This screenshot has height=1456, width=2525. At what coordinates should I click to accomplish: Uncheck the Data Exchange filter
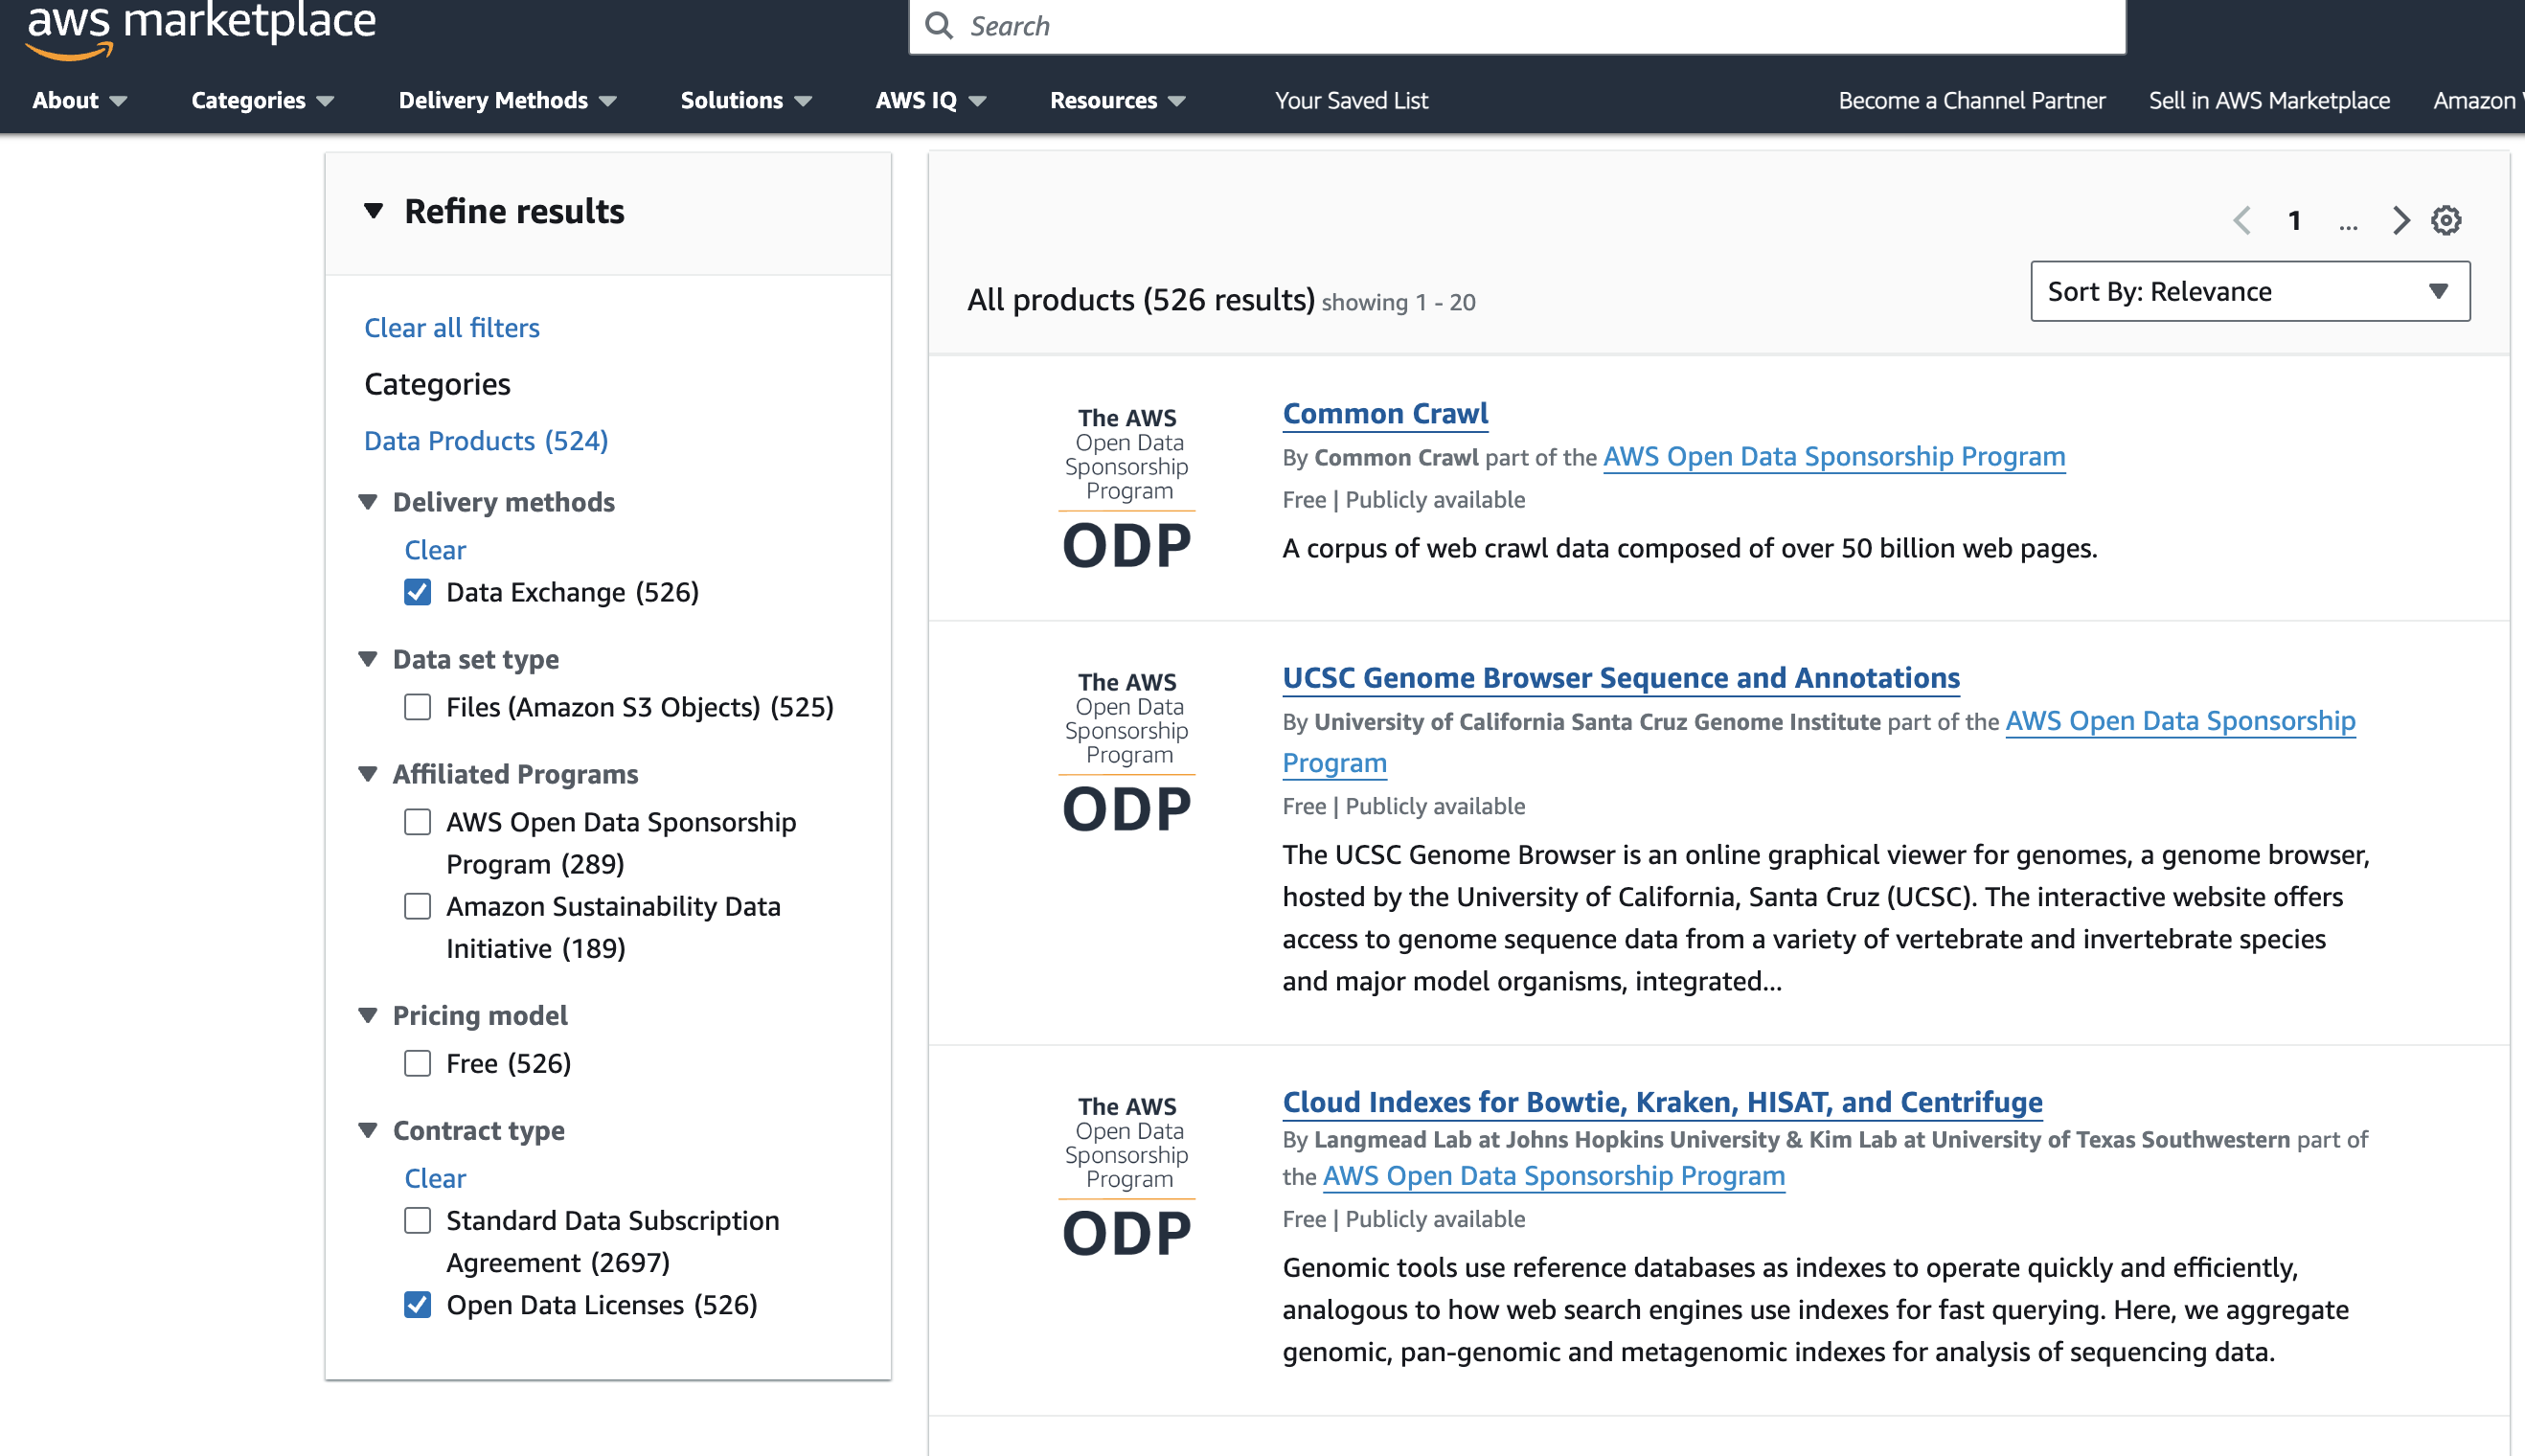click(417, 592)
